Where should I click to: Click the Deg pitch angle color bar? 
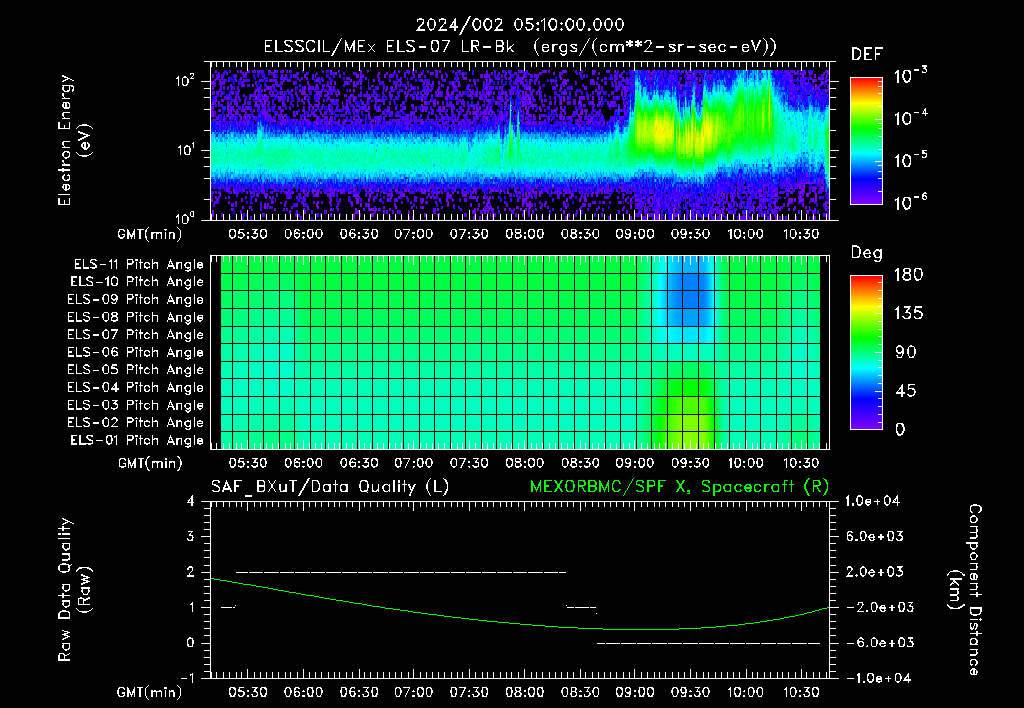coord(866,352)
